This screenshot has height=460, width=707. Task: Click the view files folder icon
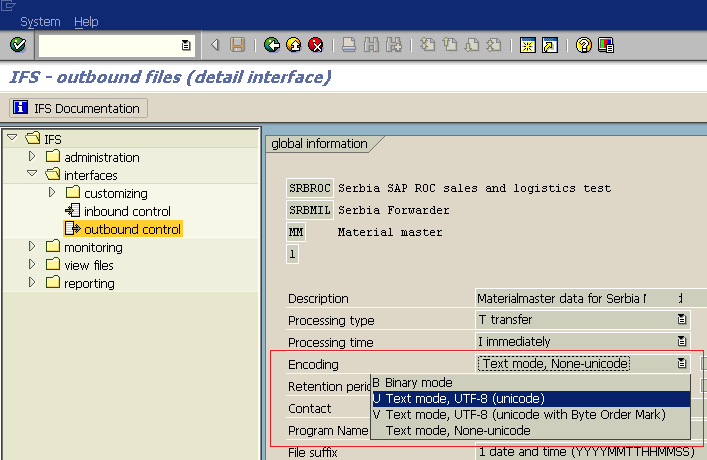coord(53,264)
